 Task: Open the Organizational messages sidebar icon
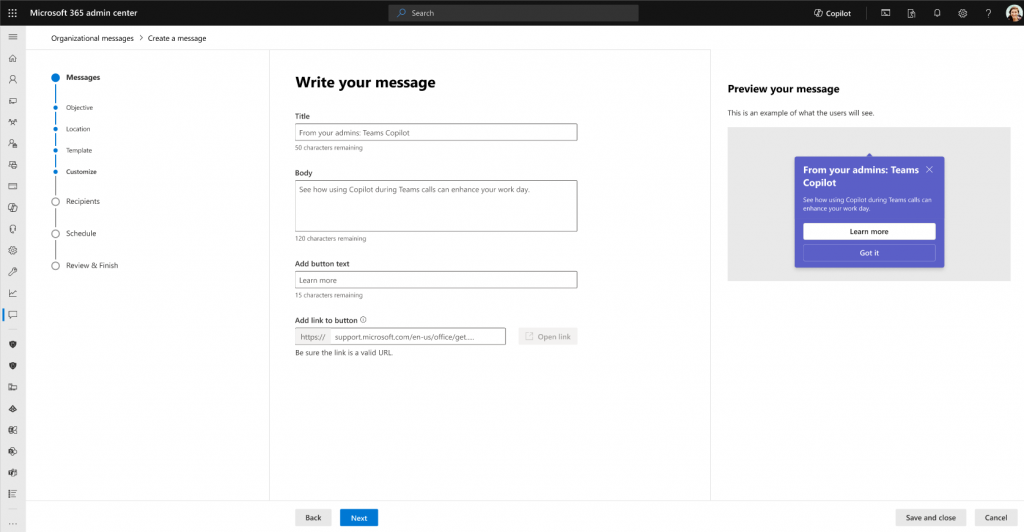tap(12, 315)
